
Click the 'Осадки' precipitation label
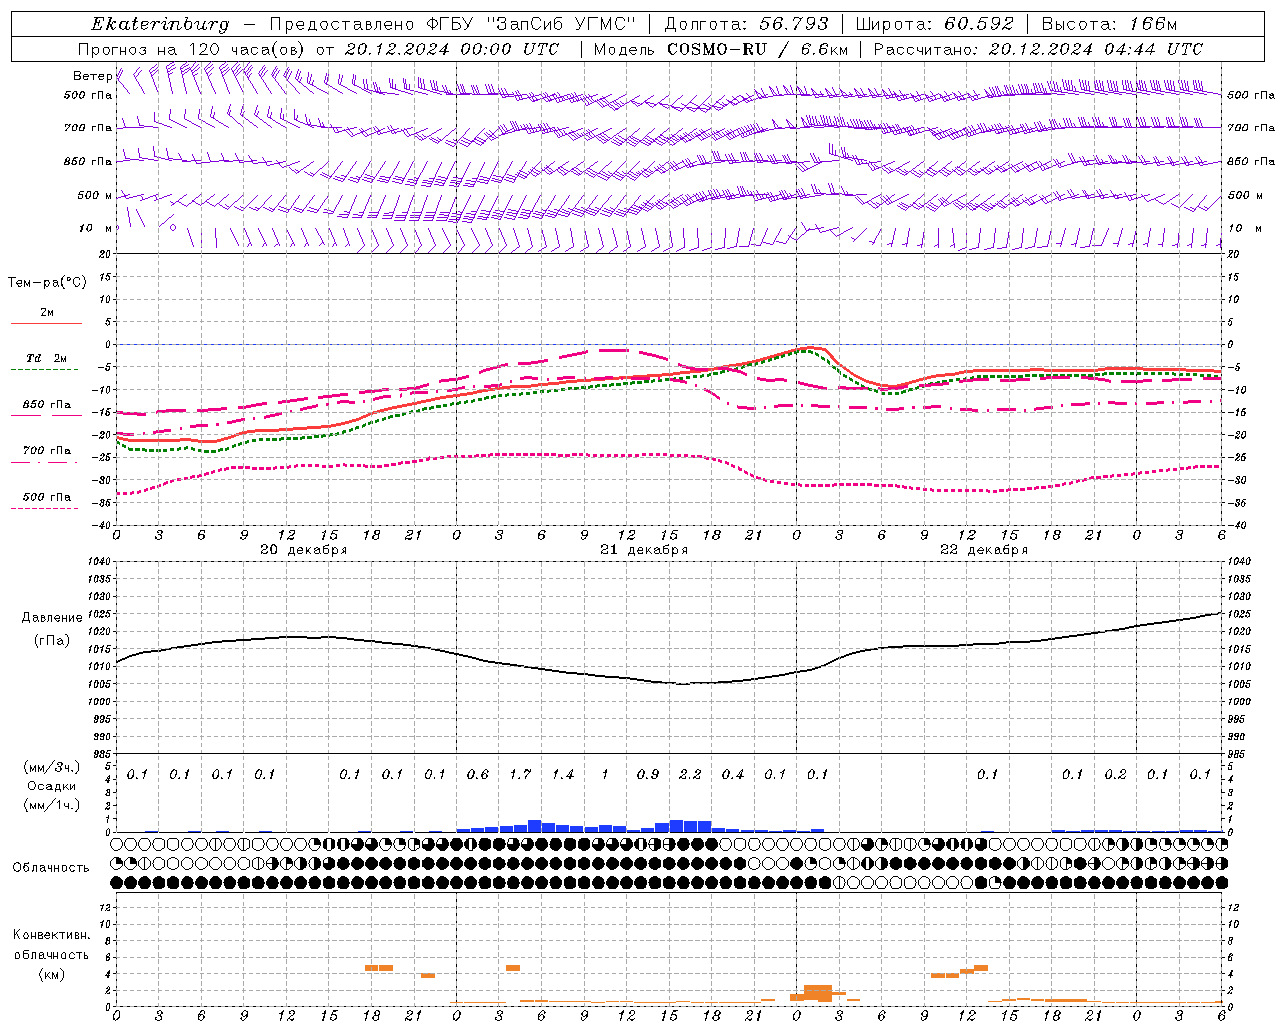pyautogui.click(x=52, y=786)
